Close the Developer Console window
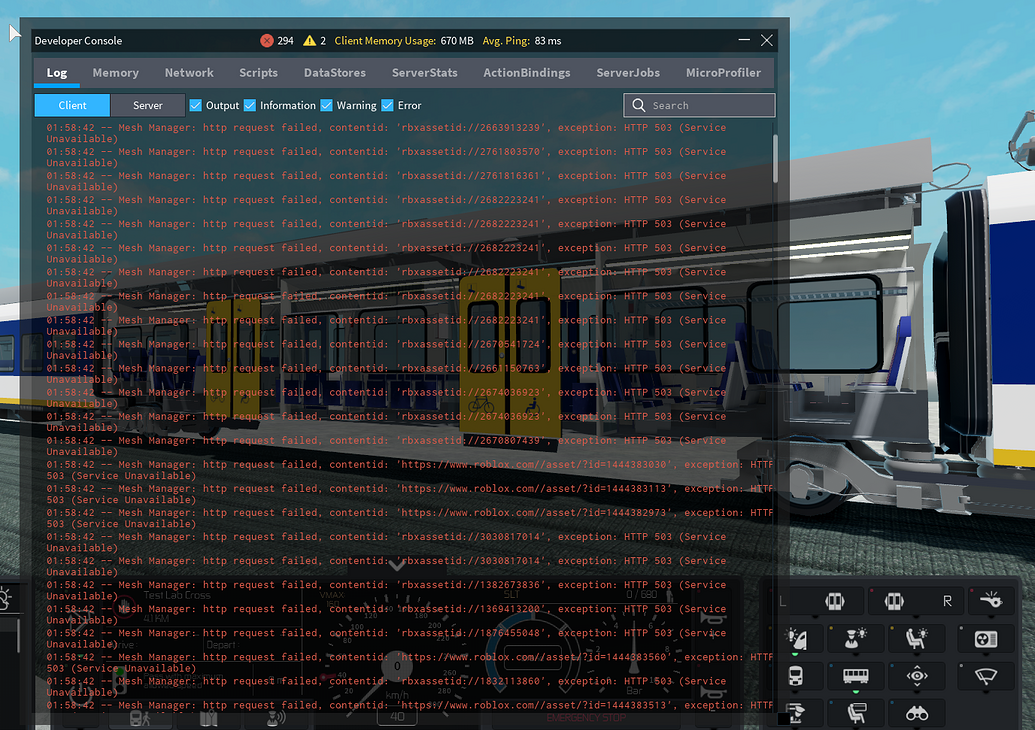 (766, 40)
